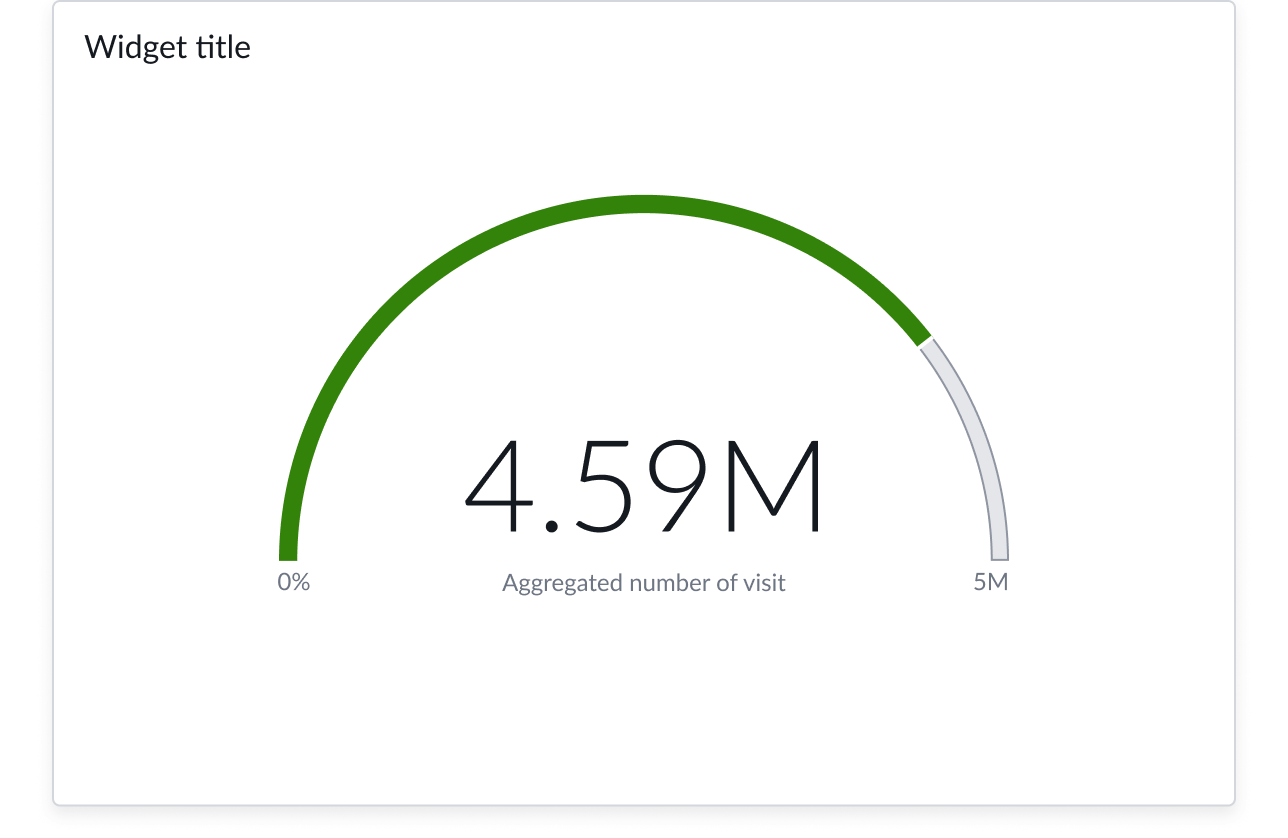1288x838 pixels.
Task: Click the digit "4" in the gauge value
Action: tap(499, 487)
